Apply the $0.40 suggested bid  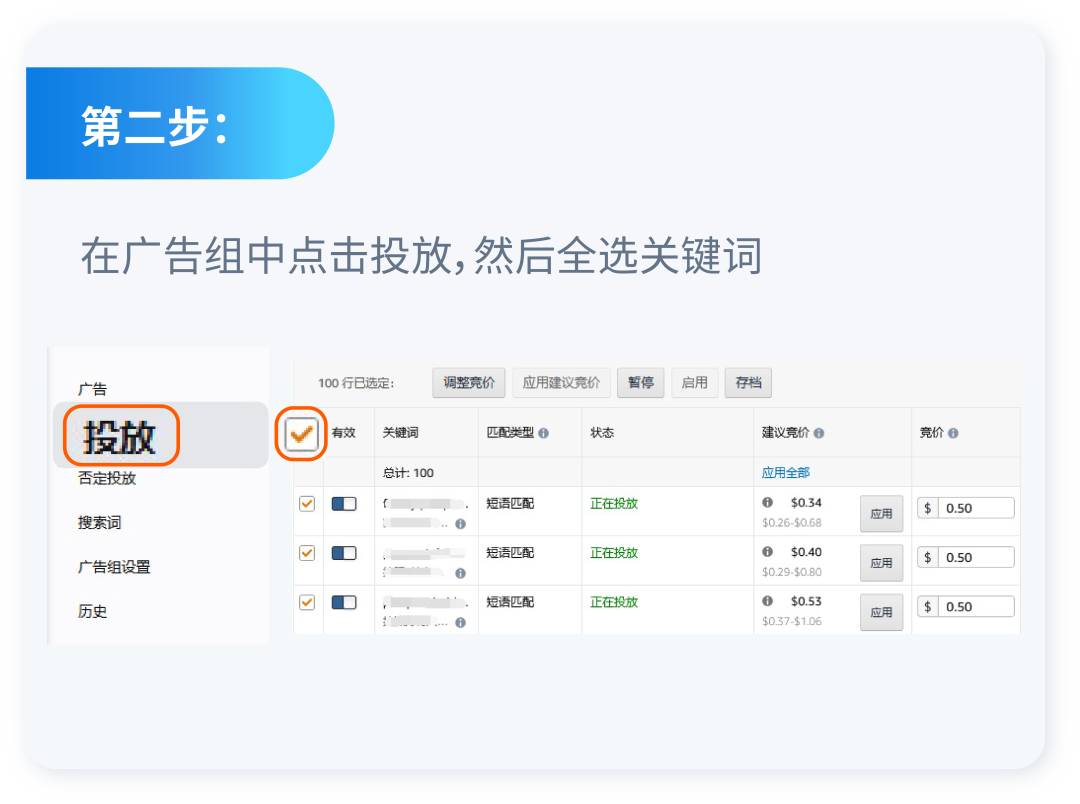881,563
